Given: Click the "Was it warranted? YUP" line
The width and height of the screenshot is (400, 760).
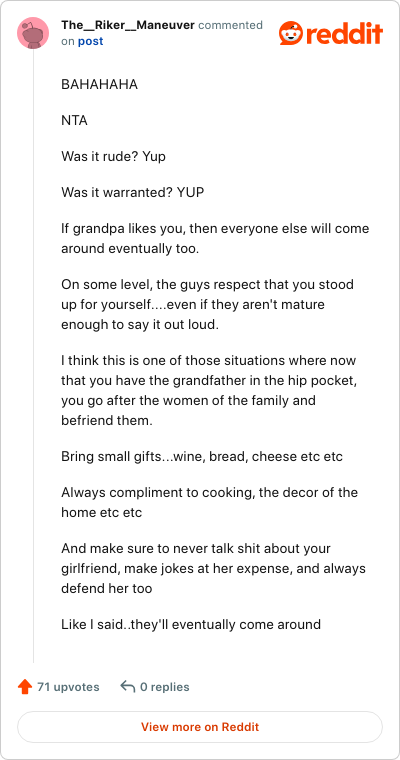Looking at the screenshot, I should coord(132,192).
